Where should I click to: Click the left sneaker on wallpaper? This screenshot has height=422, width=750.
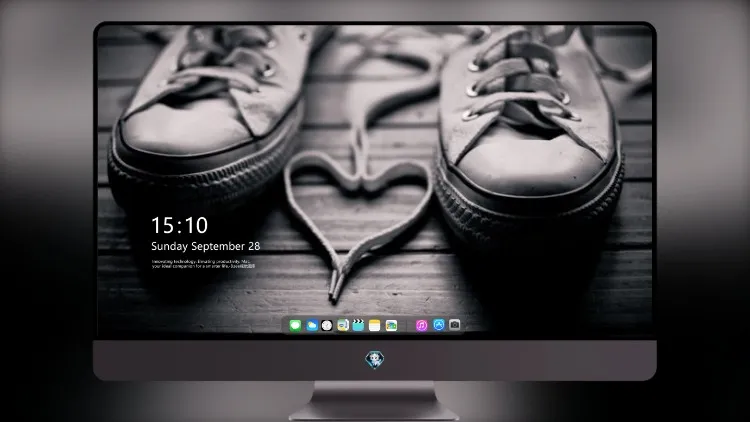[x=207, y=115]
